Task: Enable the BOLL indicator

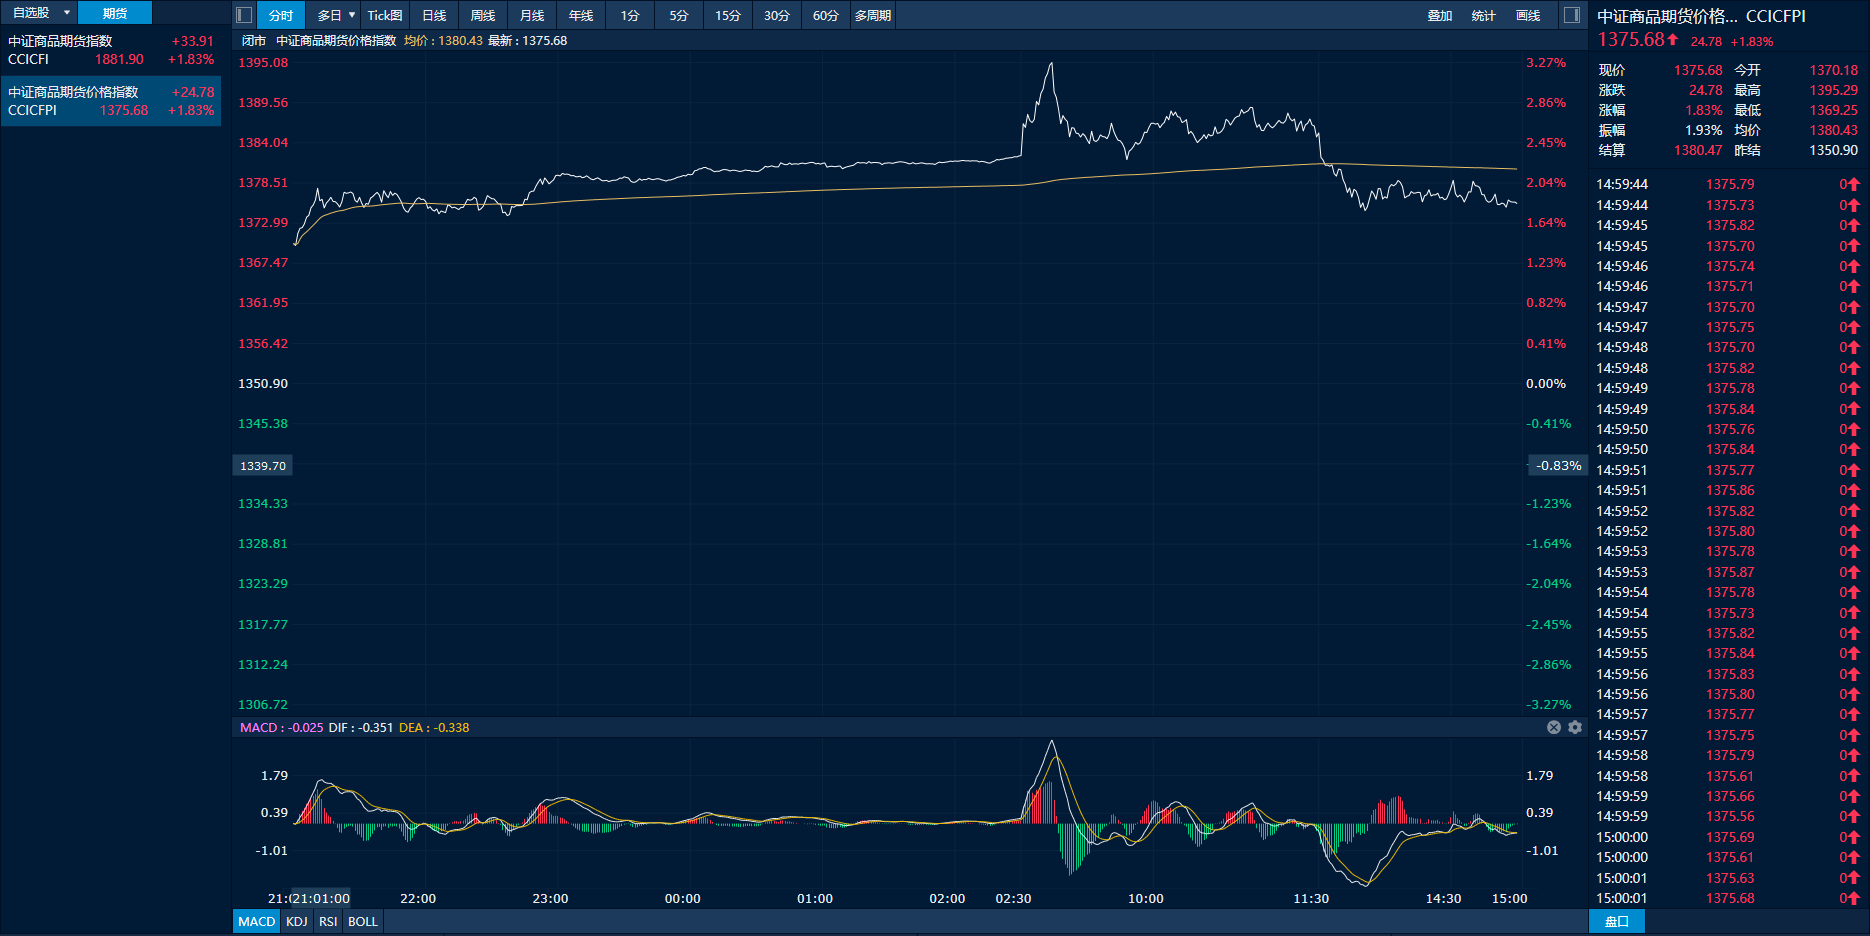Action: click(x=362, y=921)
